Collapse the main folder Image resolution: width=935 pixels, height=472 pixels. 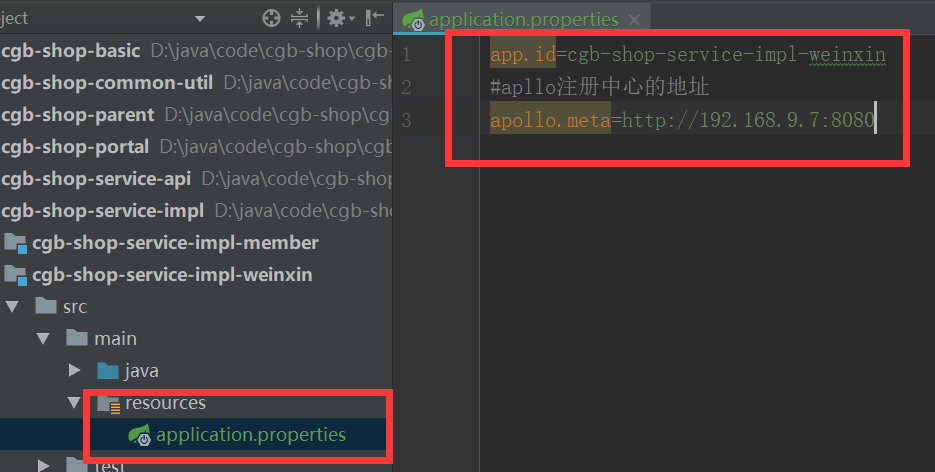coord(43,339)
